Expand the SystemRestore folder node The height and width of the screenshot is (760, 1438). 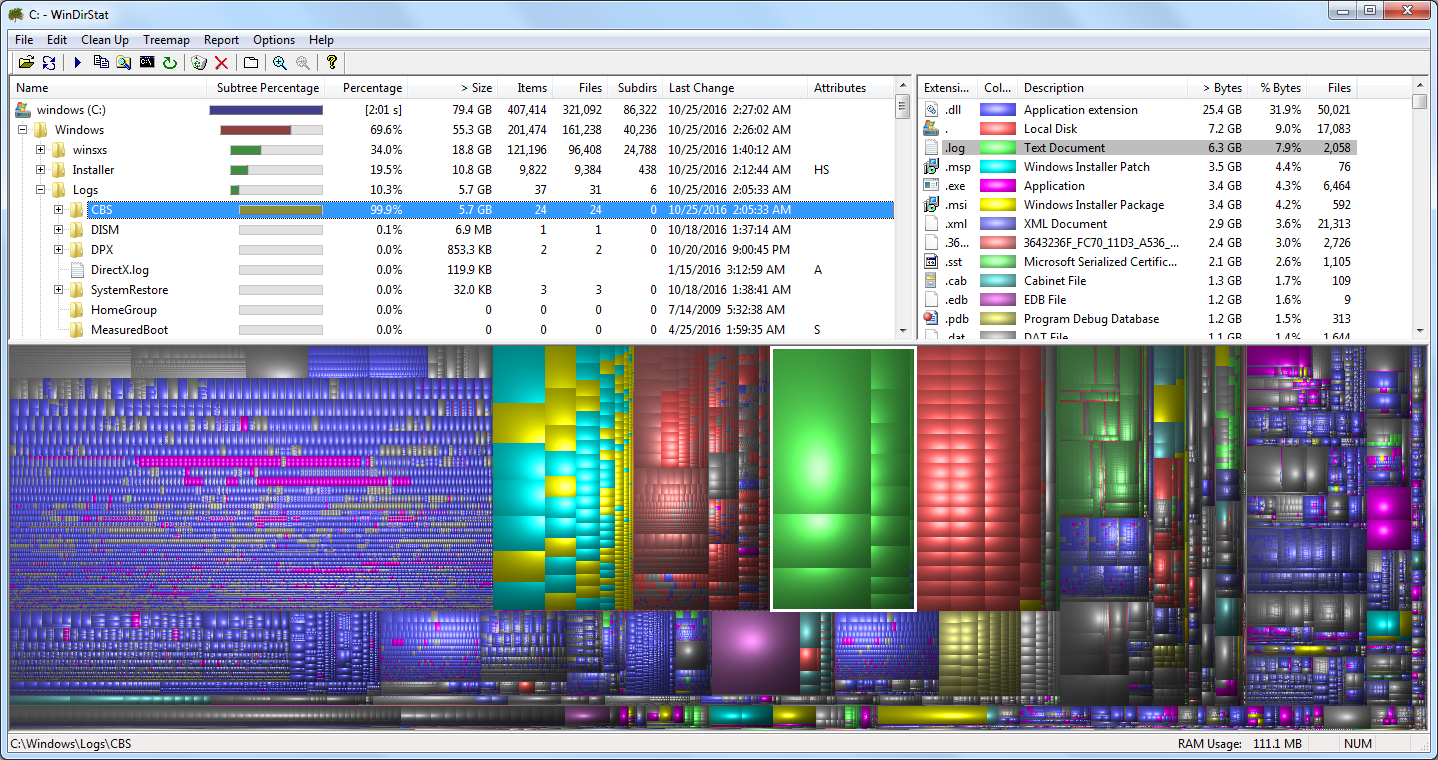pos(59,289)
